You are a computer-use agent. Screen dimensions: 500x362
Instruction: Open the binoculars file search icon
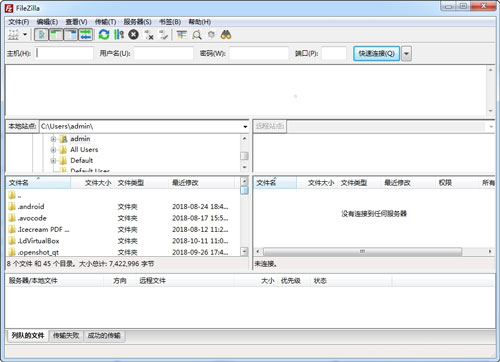[226, 35]
